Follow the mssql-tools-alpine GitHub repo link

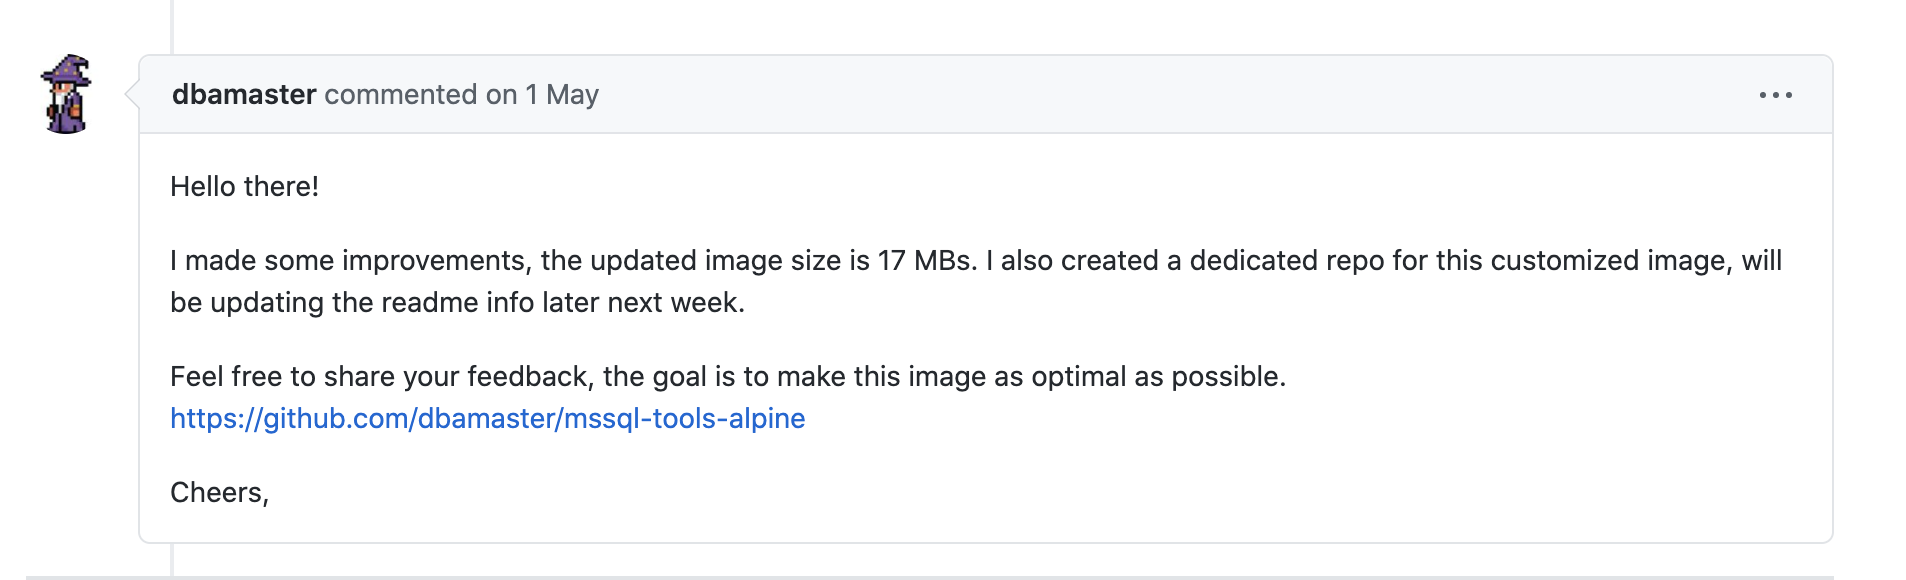point(487,418)
